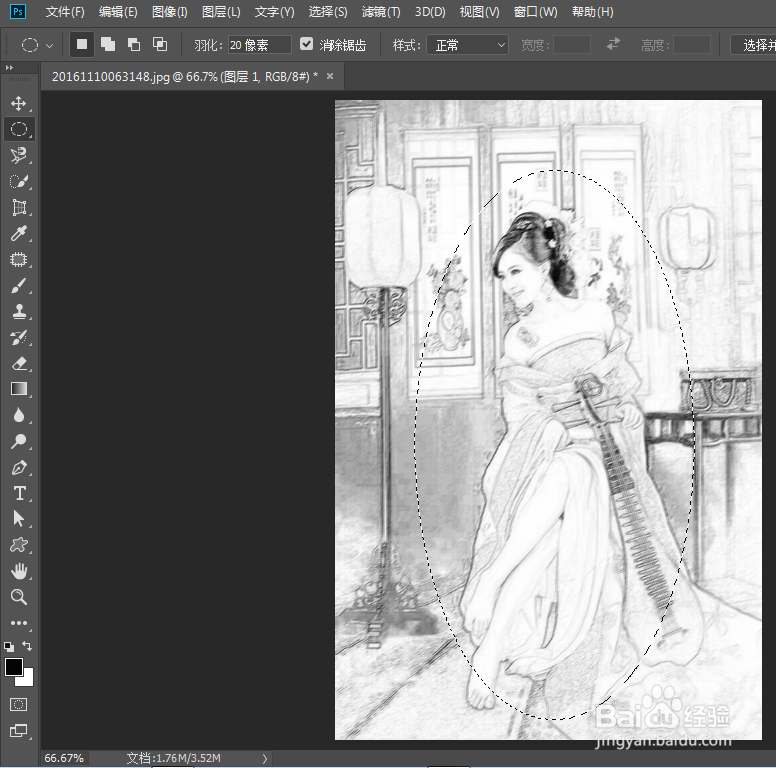This screenshot has width=776, height=768.
Task: Open the 滤镜(T) menu
Action: coord(381,12)
